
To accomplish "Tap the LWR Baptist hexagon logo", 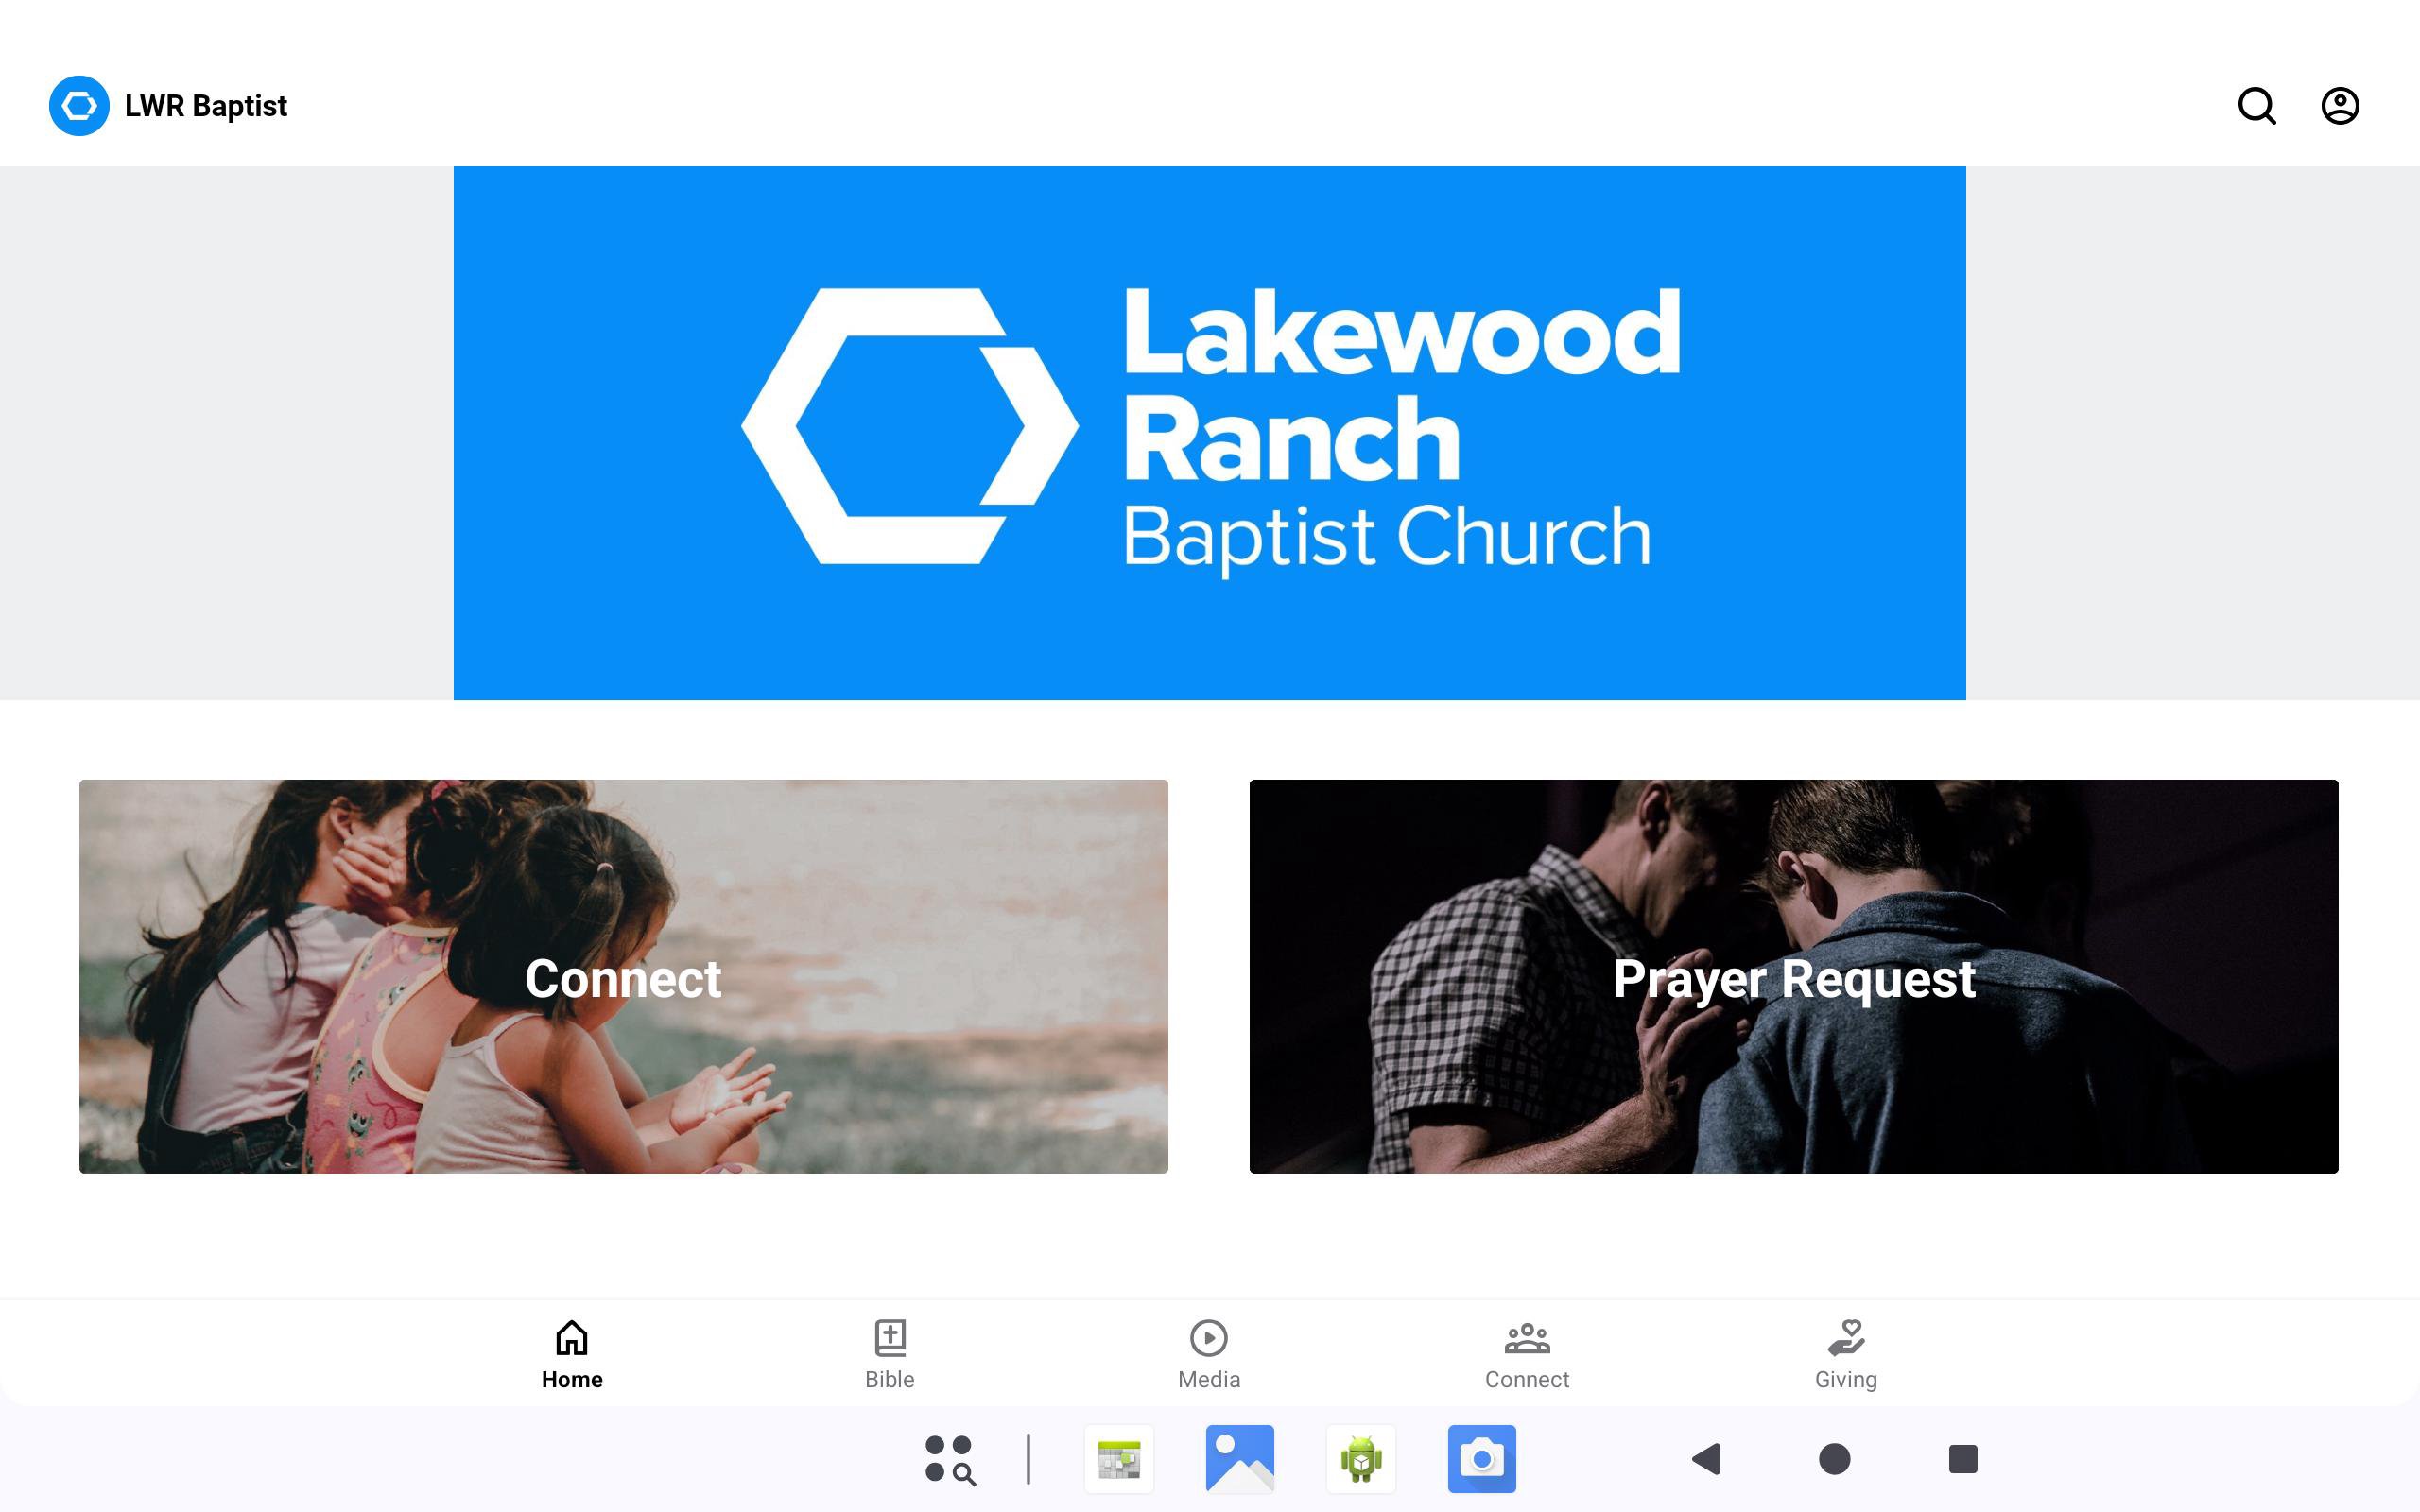I will pos(79,106).
